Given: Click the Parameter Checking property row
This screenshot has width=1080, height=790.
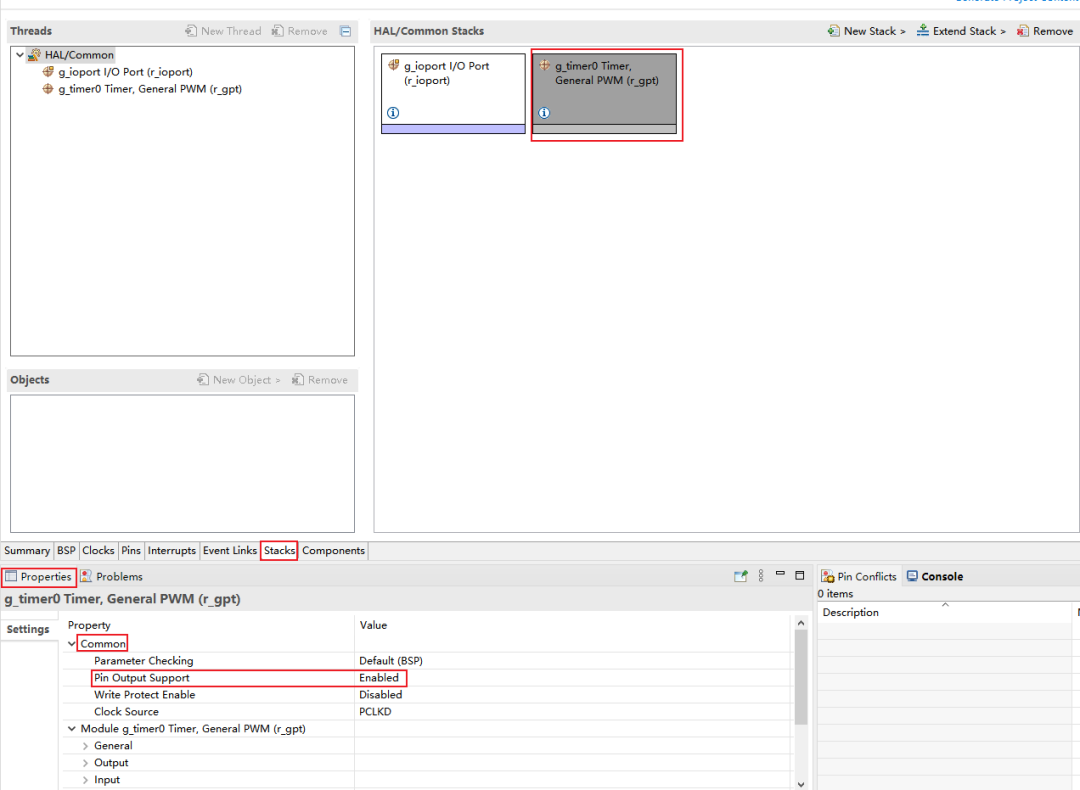Looking at the screenshot, I should (x=427, y=661).
